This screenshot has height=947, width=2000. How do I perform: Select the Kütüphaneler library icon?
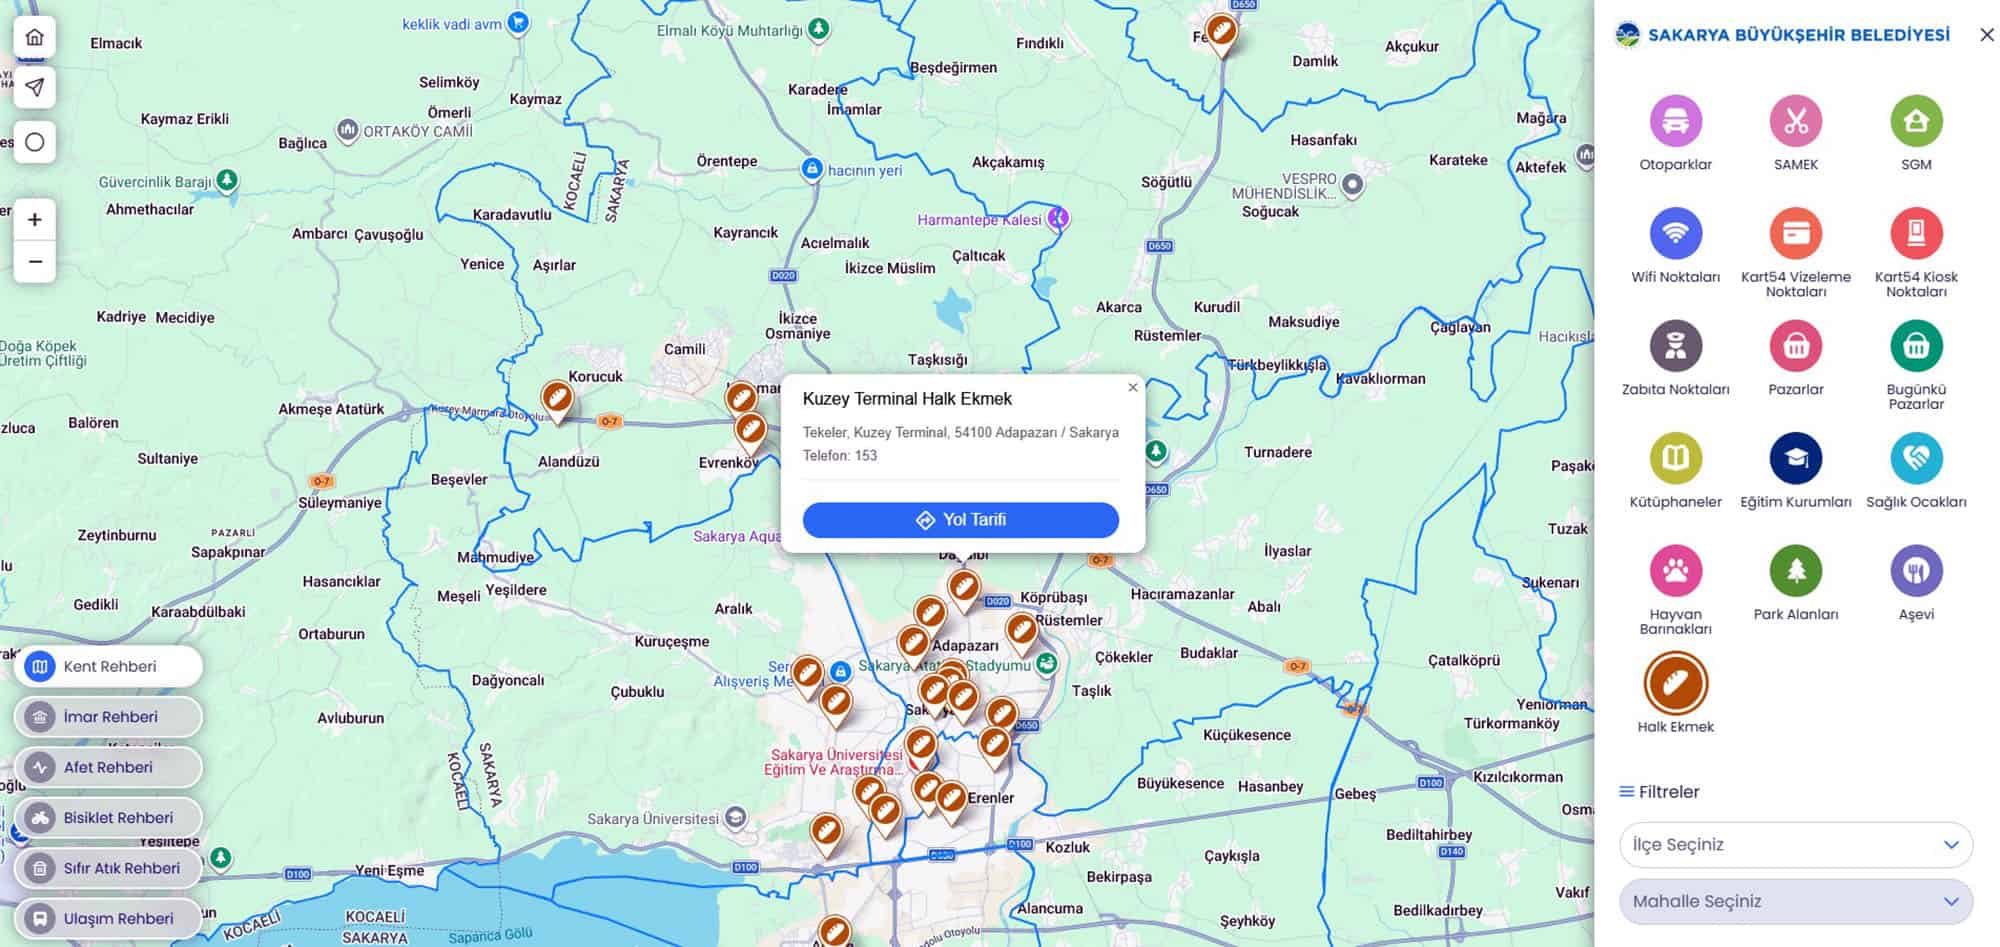(x=1675, y=459)
